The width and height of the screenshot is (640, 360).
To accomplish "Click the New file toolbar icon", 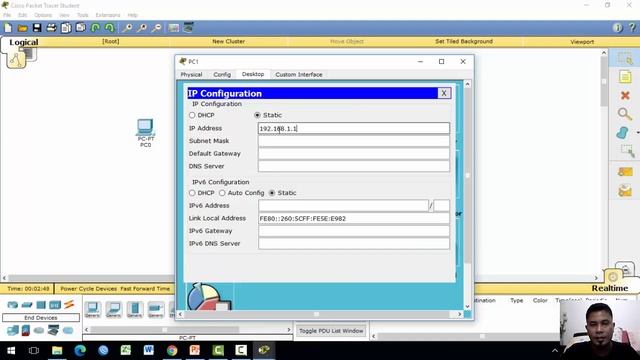I will coord(8,28).
